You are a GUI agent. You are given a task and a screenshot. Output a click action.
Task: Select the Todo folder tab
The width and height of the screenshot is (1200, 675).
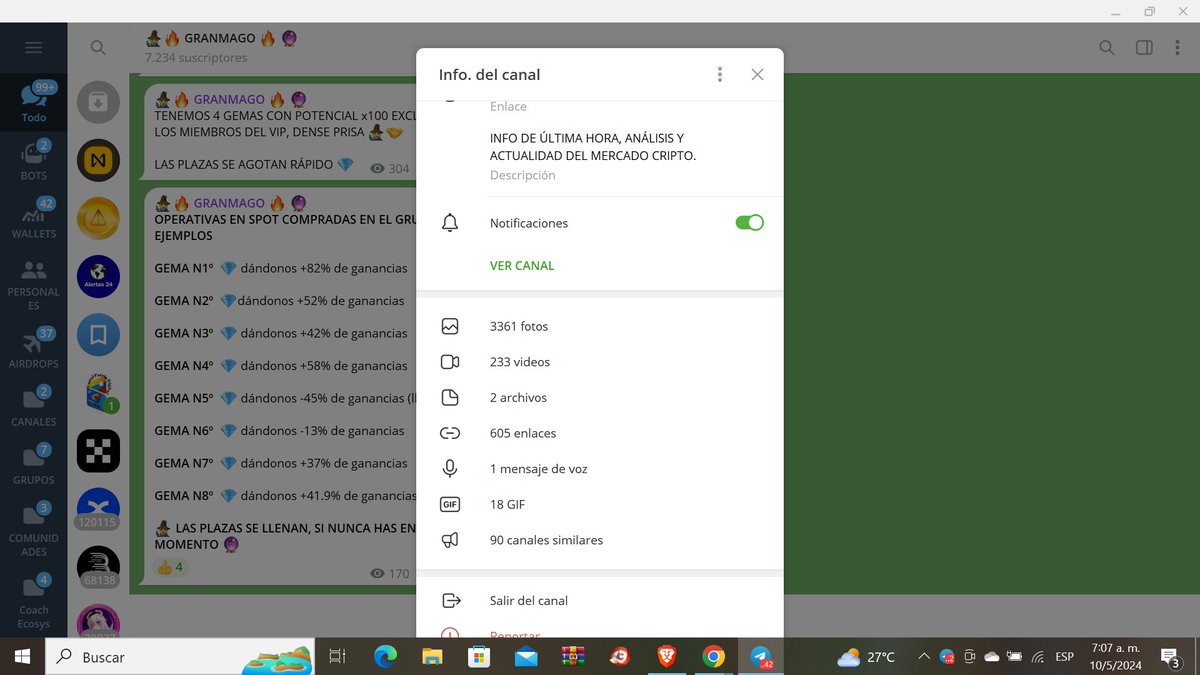(x=33, y=102)
